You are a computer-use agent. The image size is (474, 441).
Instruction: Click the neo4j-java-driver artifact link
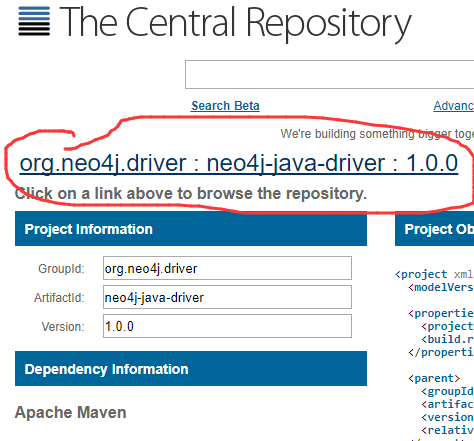tap(296, 163)
